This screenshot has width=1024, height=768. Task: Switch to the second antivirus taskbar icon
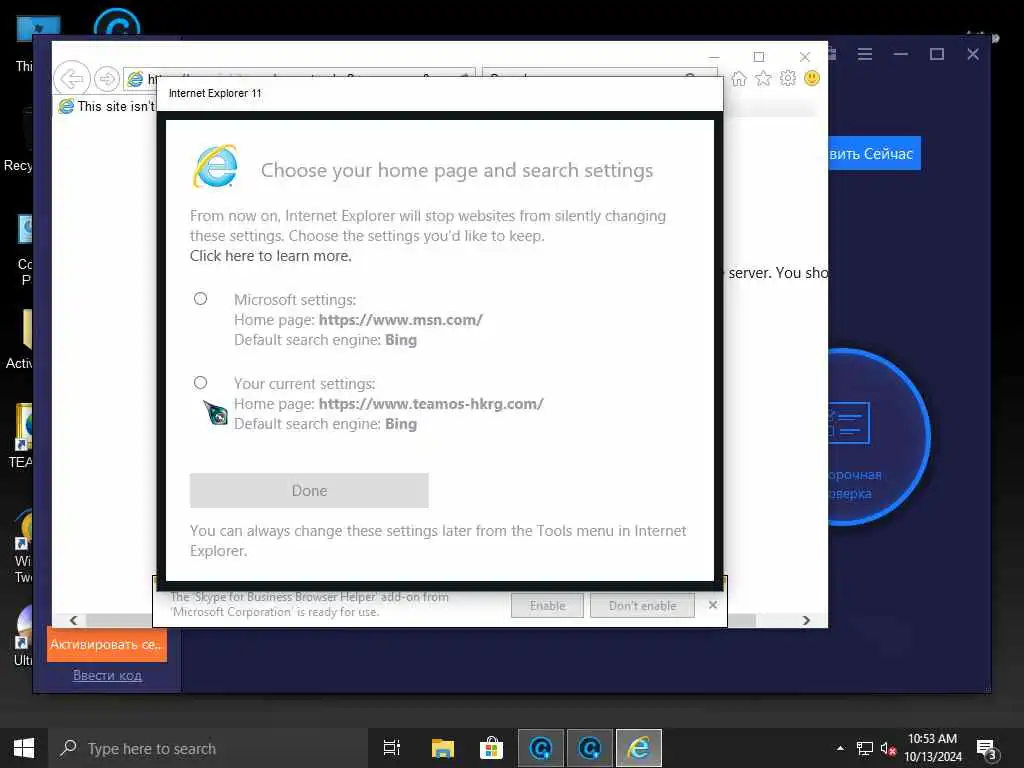(x=590, y=748)
